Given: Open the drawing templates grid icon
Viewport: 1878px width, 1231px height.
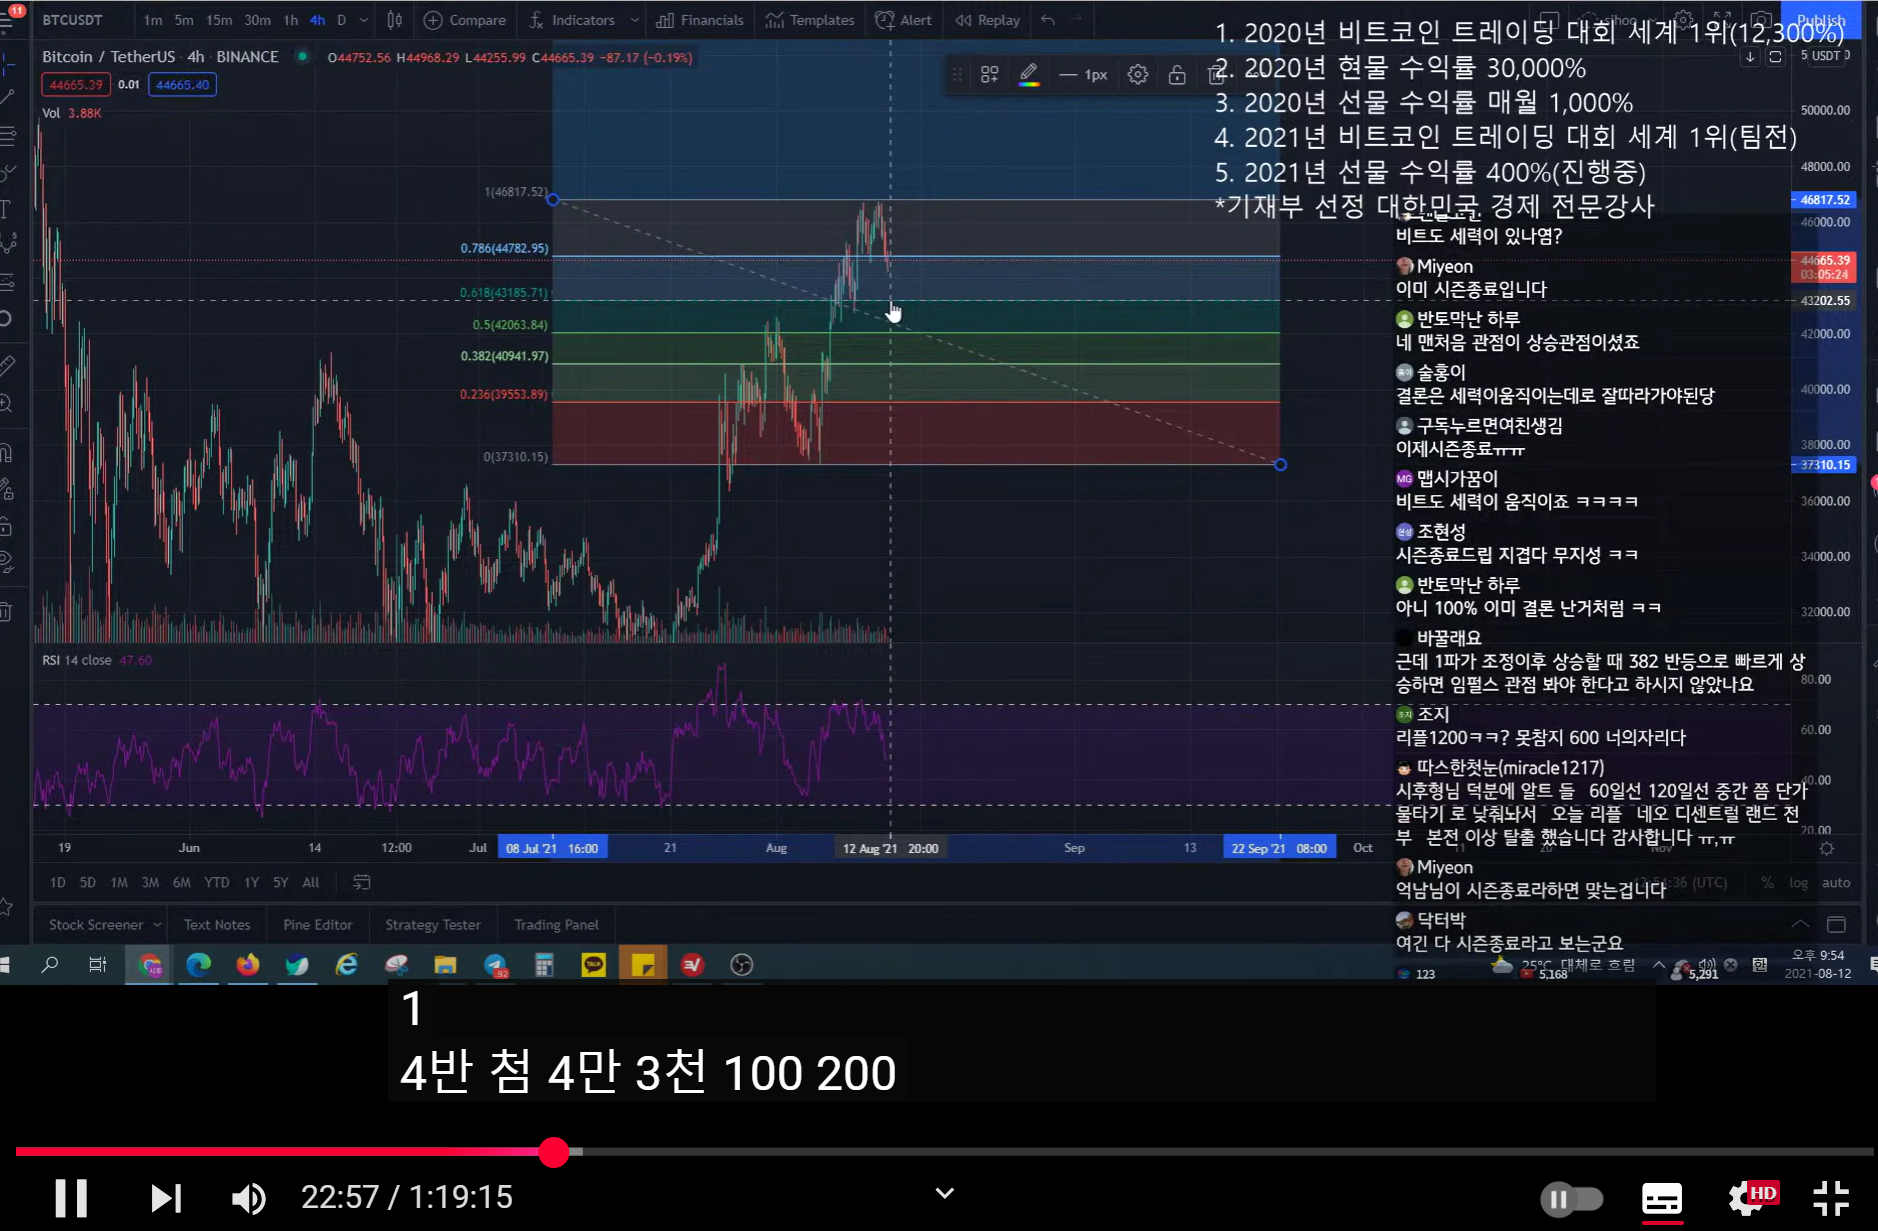Looking at the screenshot, I should [x=989, y=74].
